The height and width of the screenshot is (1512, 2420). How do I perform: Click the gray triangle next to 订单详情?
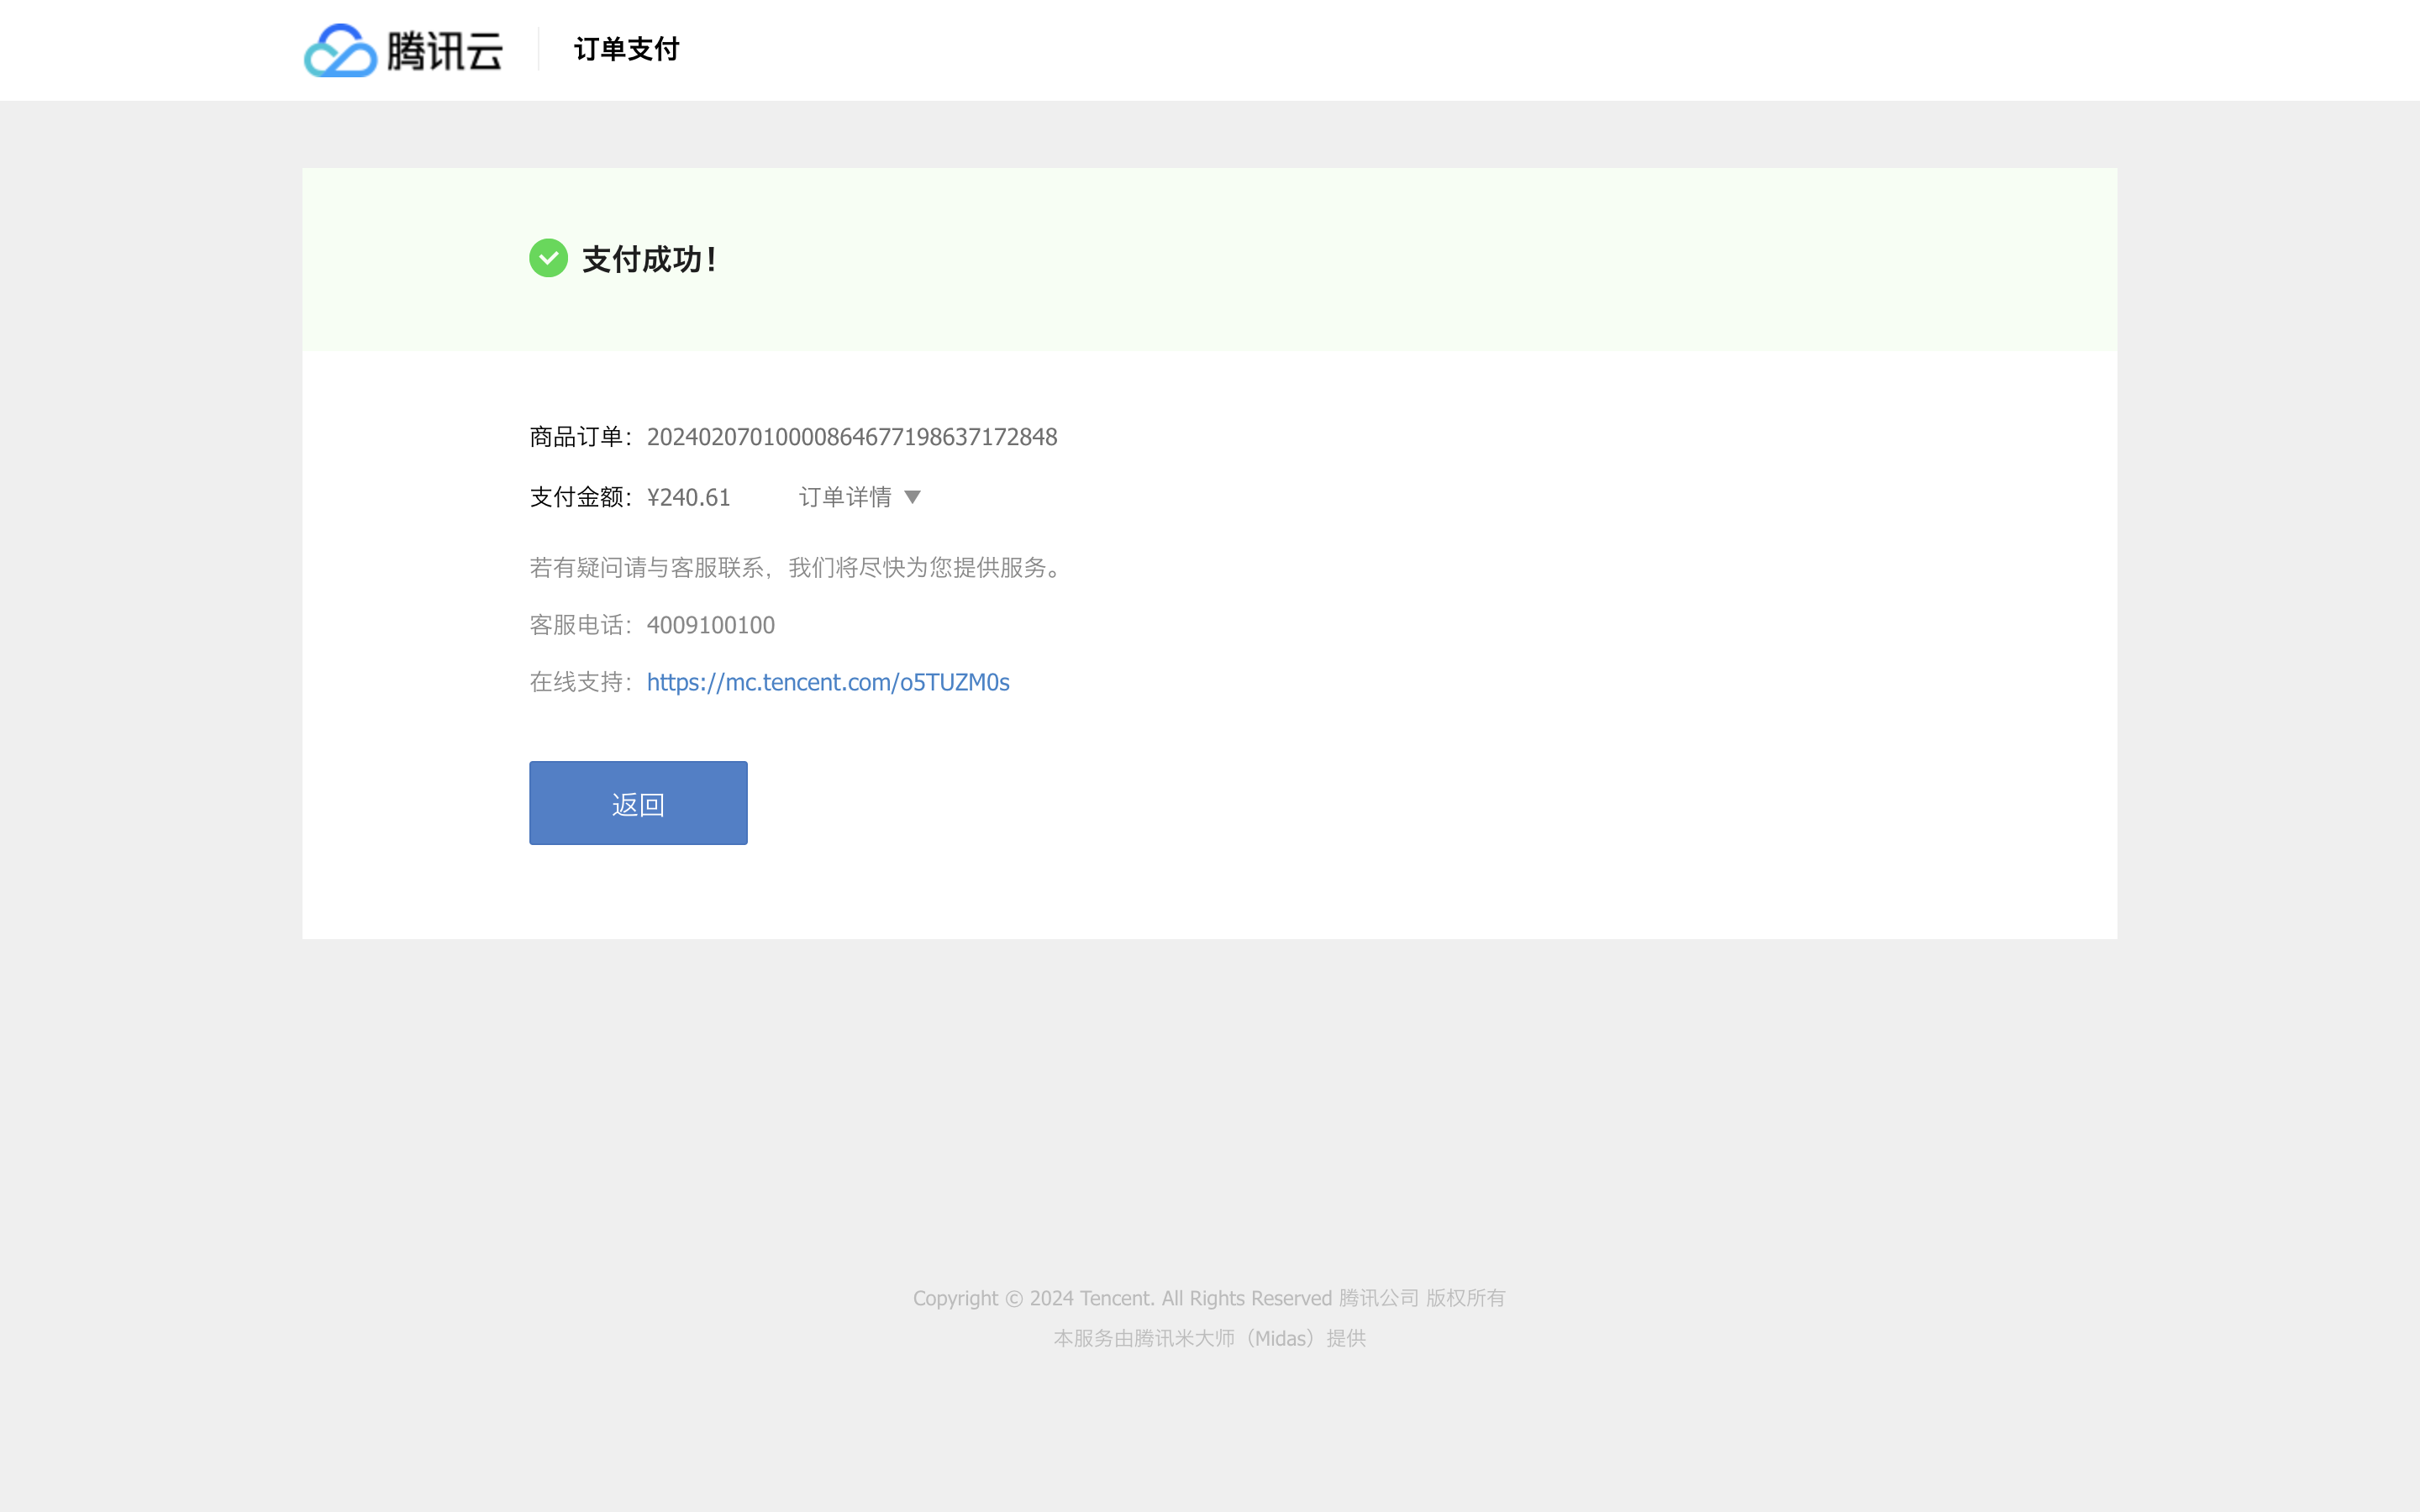pyautogui.click(x=912, y=497)
